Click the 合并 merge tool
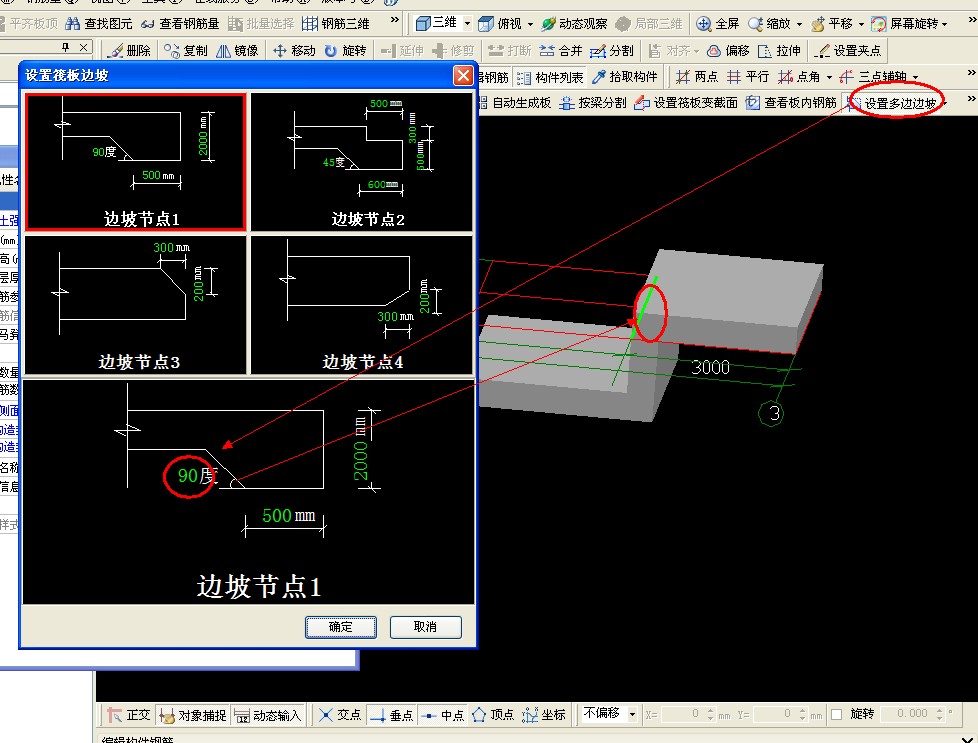 coord(561,51)
